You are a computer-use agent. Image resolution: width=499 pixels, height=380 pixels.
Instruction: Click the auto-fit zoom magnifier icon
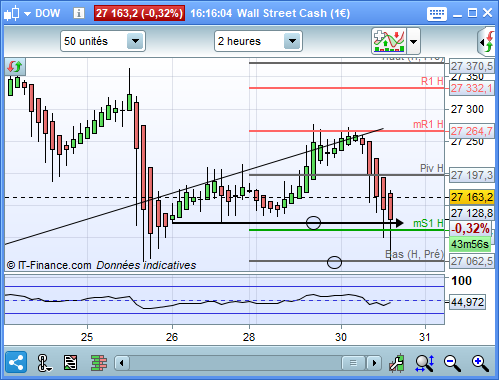tap(425, 363)
